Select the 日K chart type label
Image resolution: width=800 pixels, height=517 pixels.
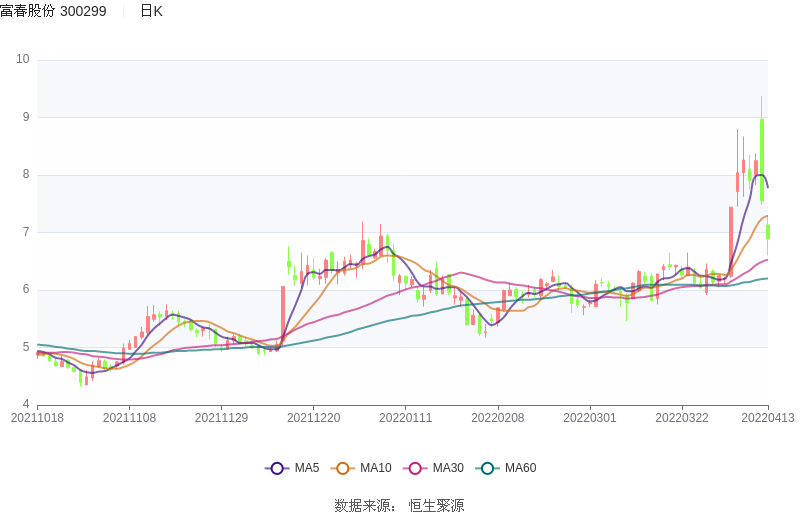(151, 11)
